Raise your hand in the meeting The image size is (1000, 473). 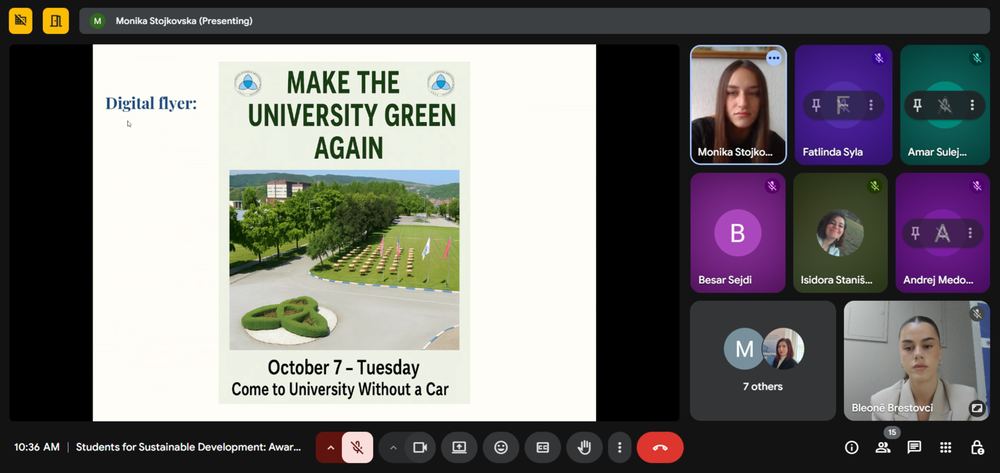(x=584, y=447)
